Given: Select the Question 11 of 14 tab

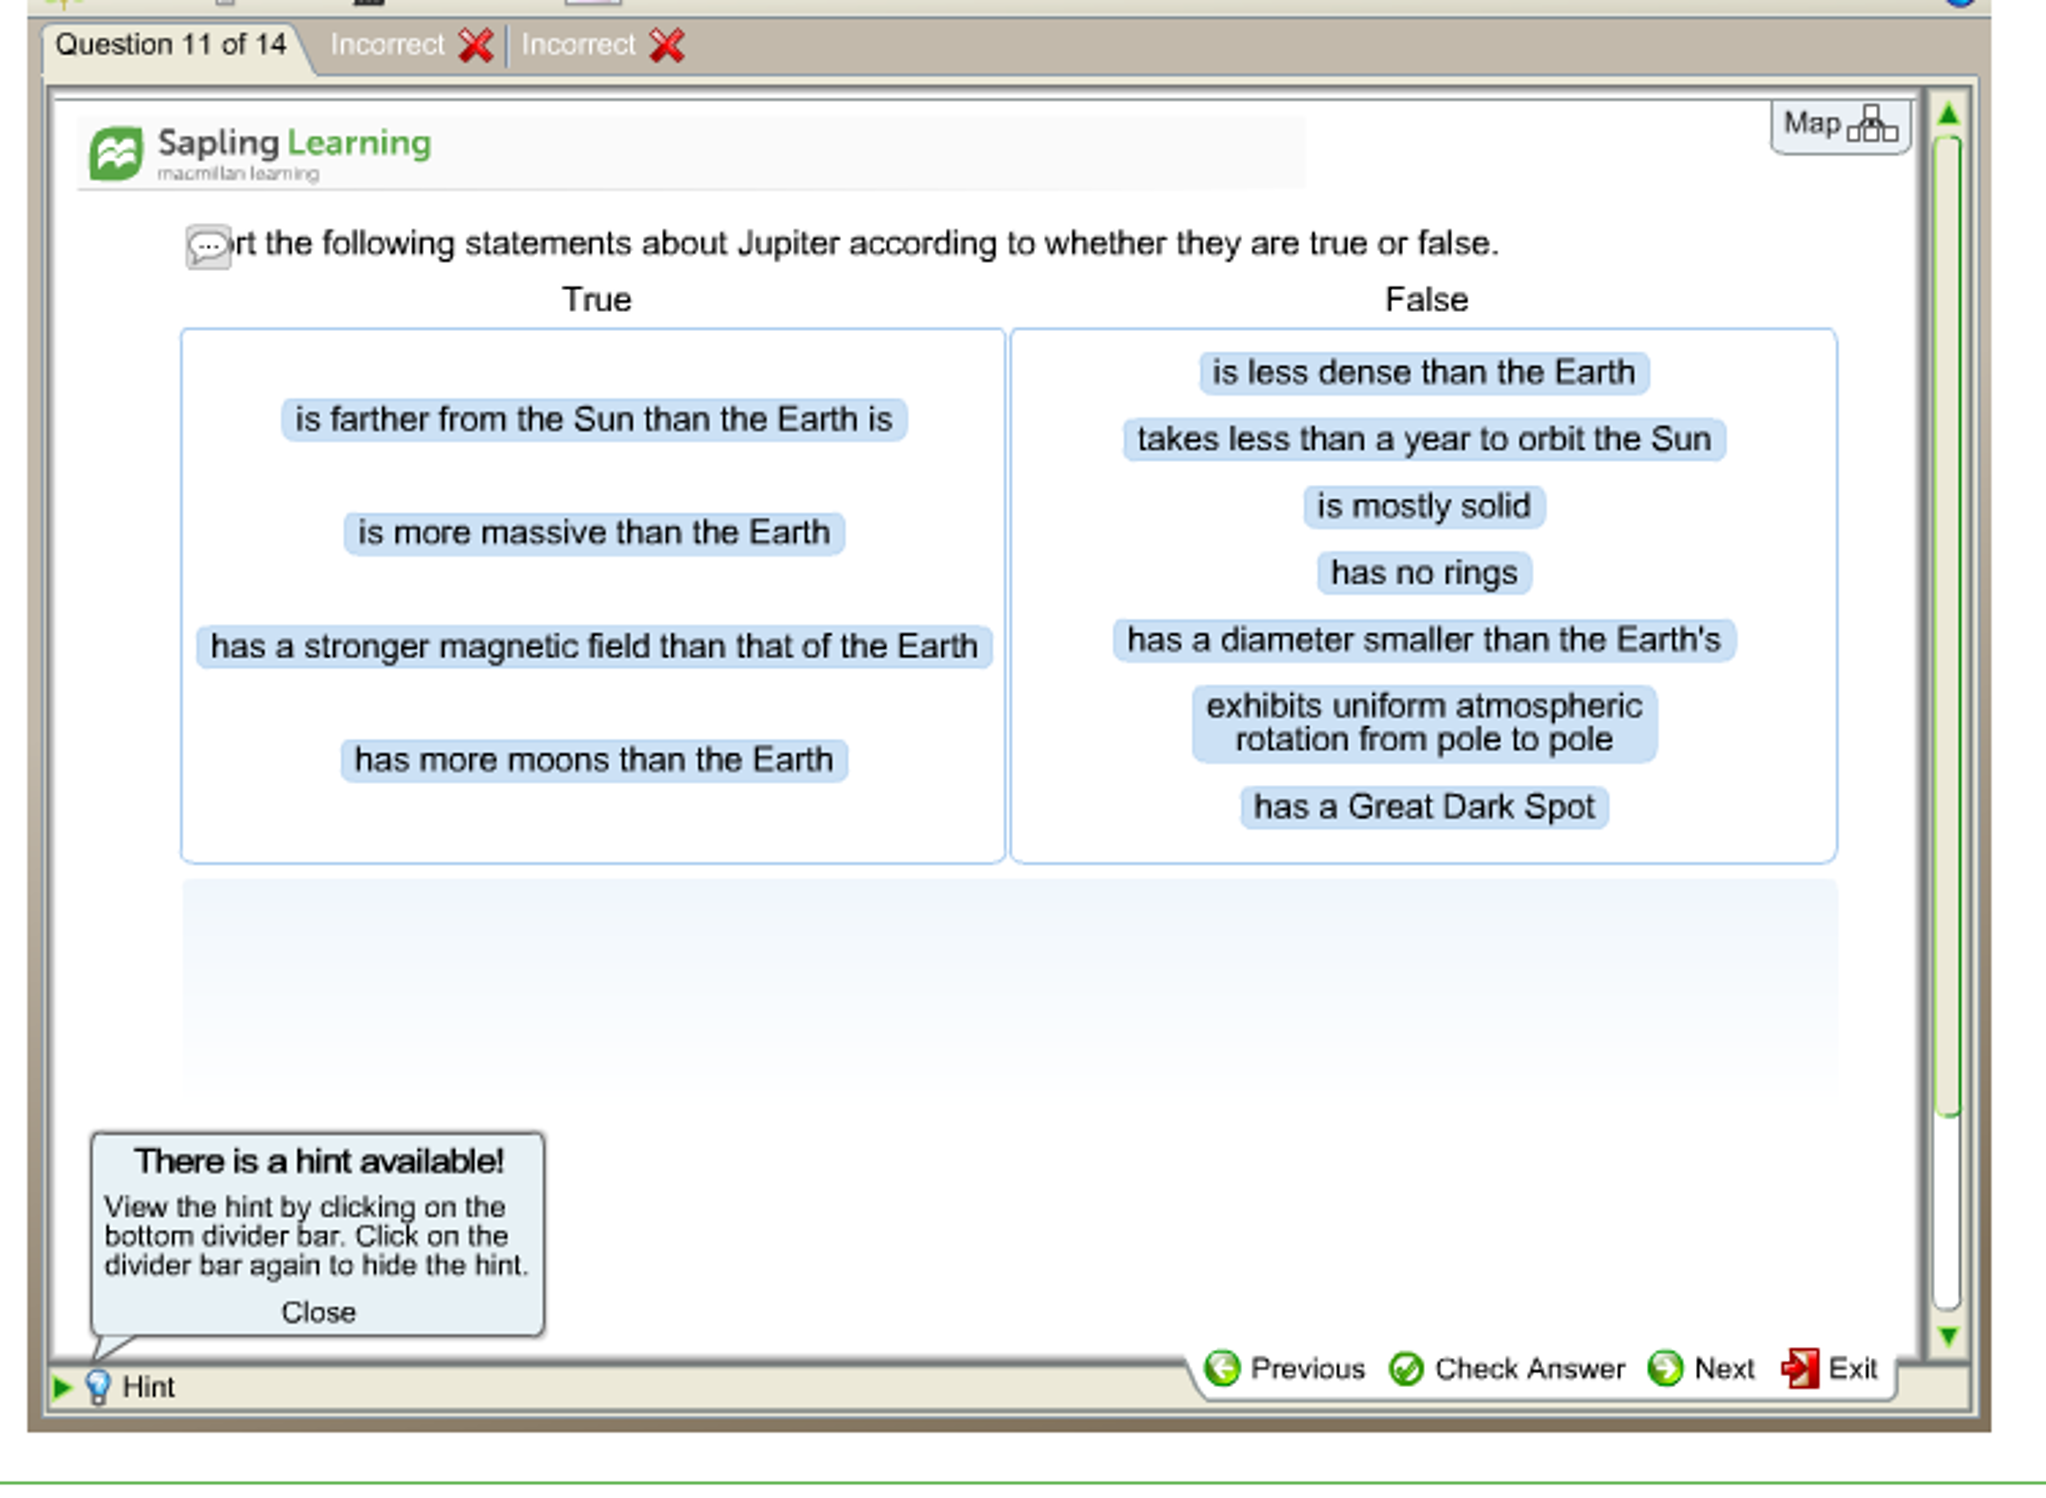Looking at the screenshot, I should pyautogui.click(x=171, y=45).
